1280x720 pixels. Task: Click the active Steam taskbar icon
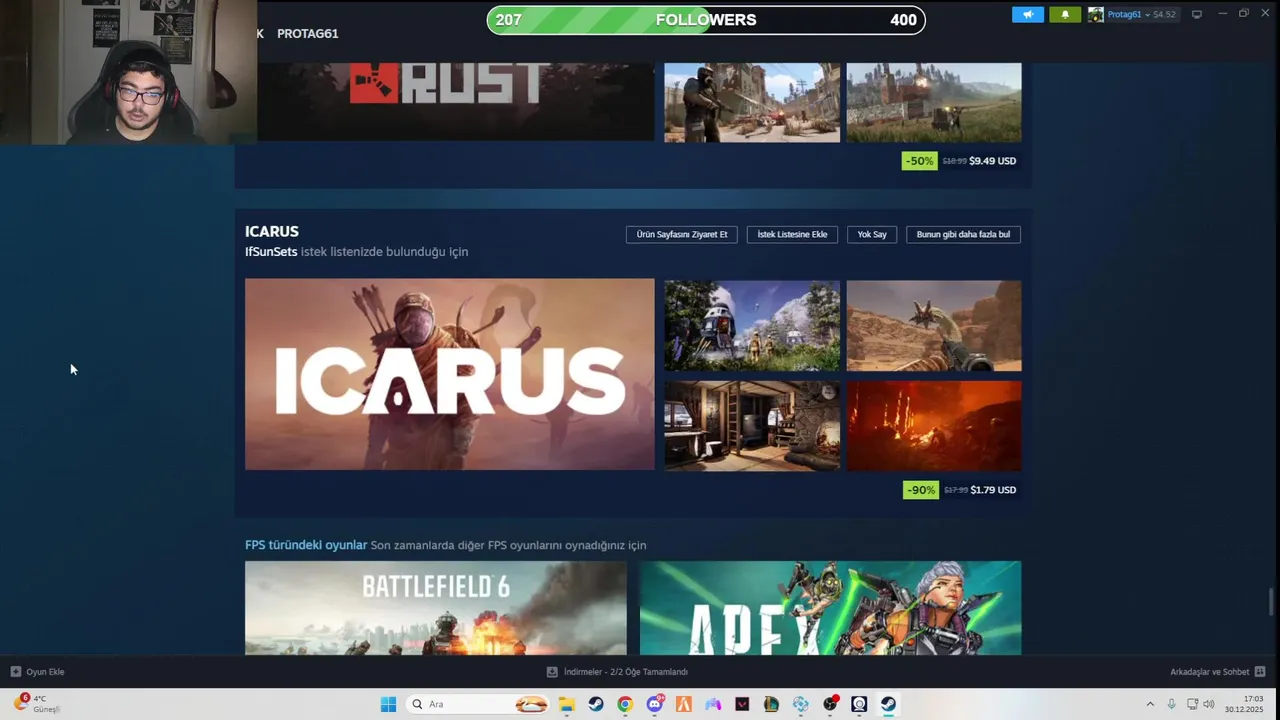(888, 704)
